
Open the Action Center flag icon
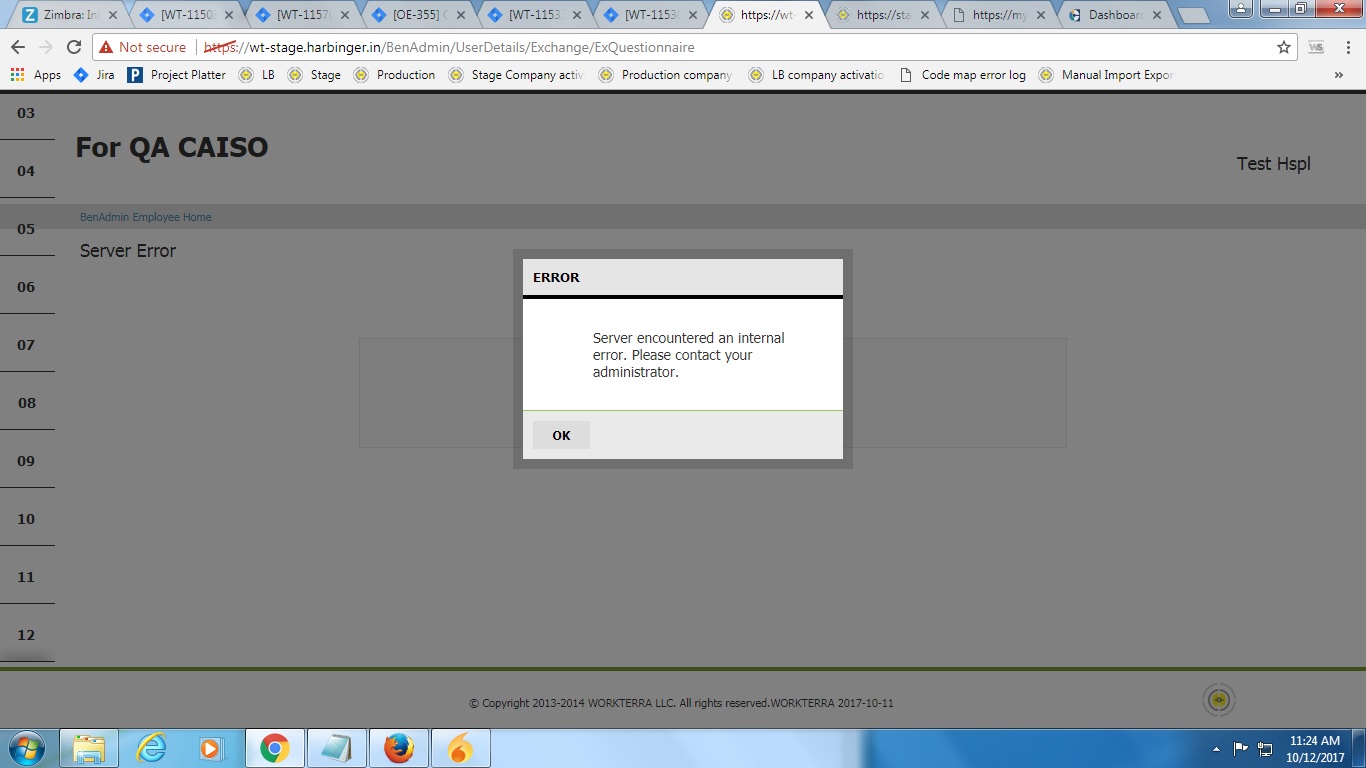1241,748
